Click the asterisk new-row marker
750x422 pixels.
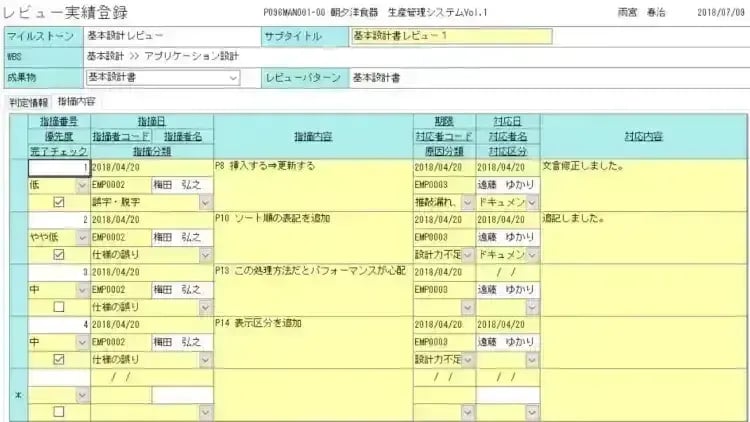click(x=17, y=394)
